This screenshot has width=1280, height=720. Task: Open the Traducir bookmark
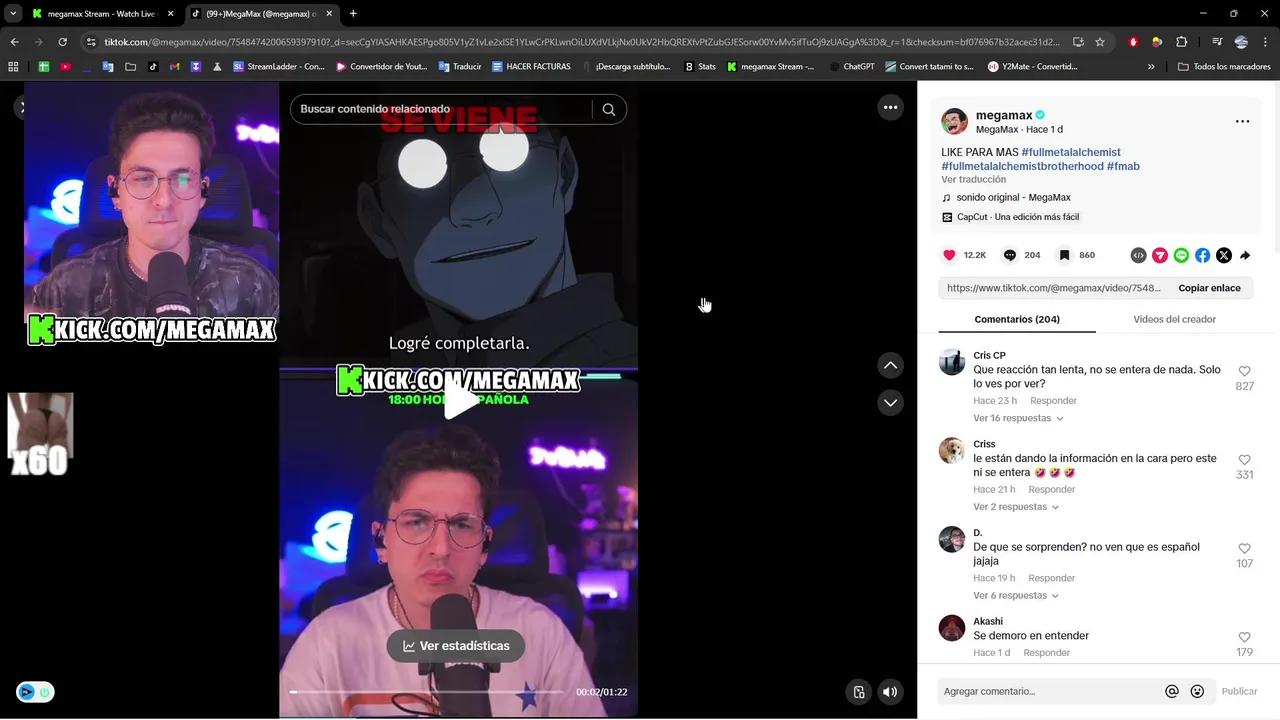pyautogui.click(x=459, y=67)
